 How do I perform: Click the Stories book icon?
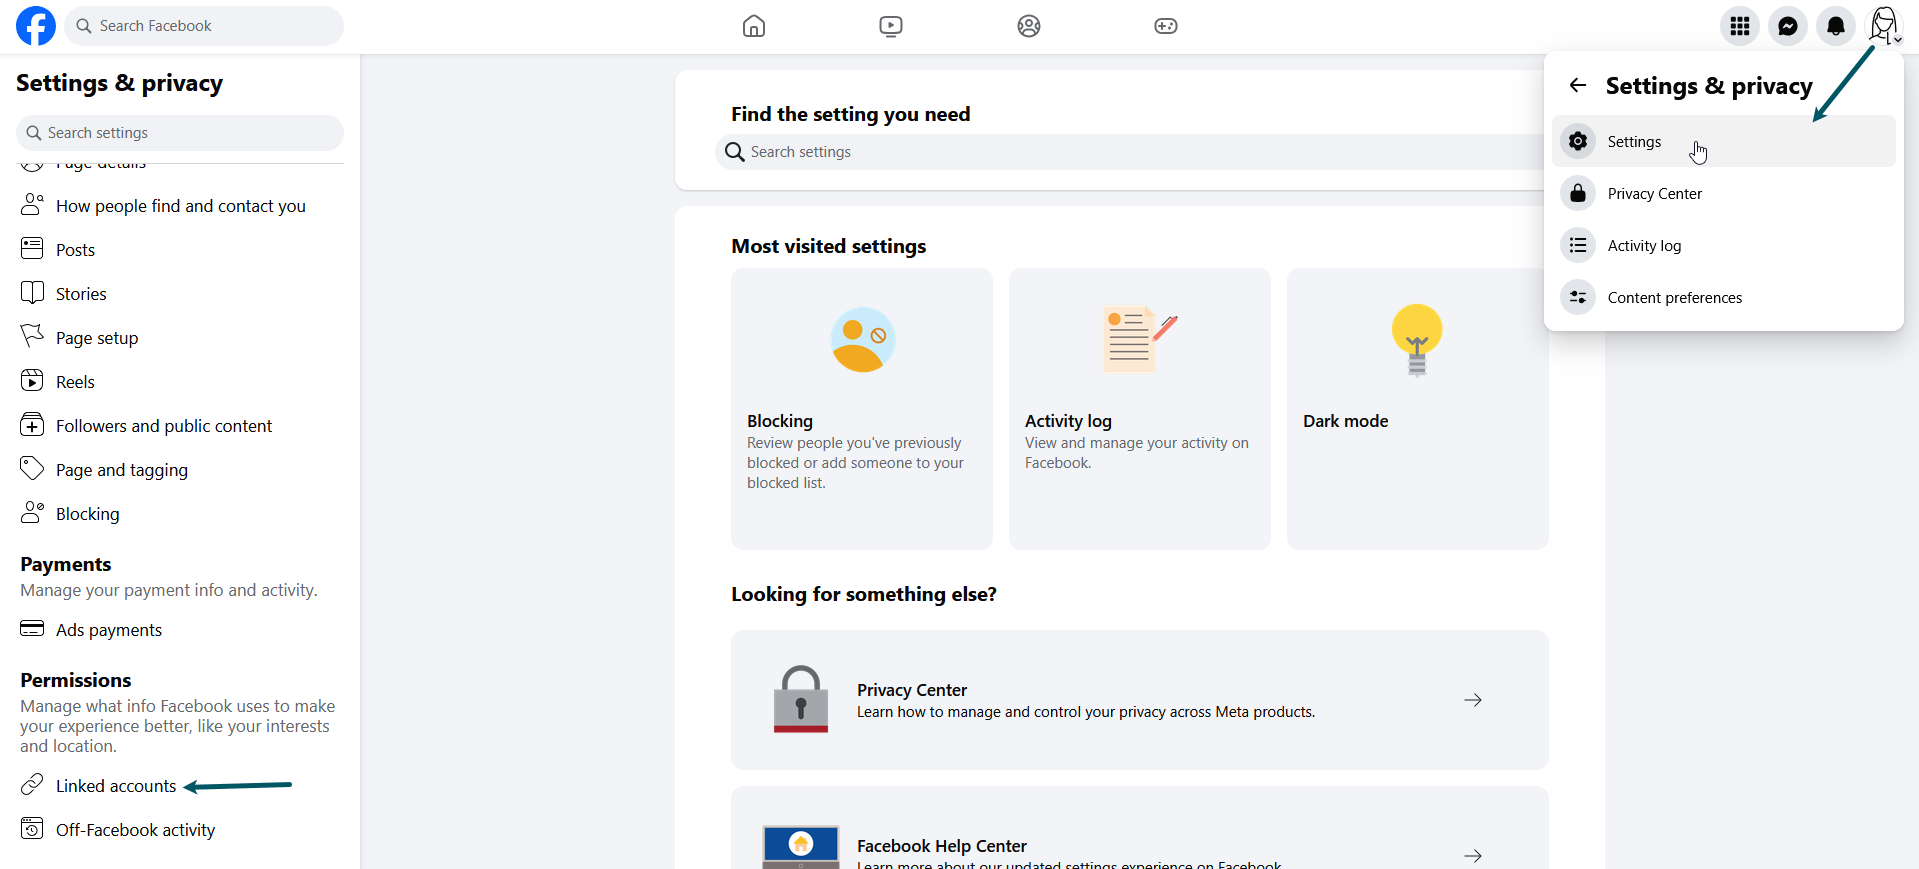coord(32,292)
